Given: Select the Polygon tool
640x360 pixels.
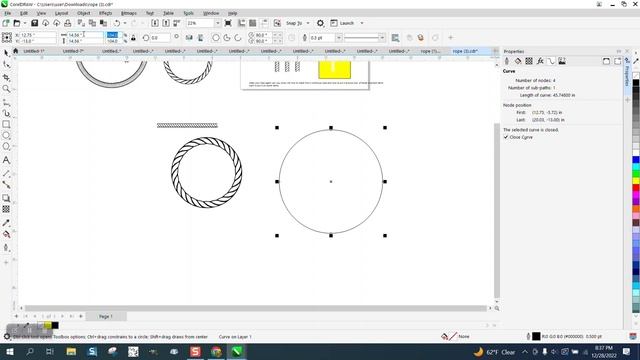Looking at the screenshot, I should click(x=6, y=146).
